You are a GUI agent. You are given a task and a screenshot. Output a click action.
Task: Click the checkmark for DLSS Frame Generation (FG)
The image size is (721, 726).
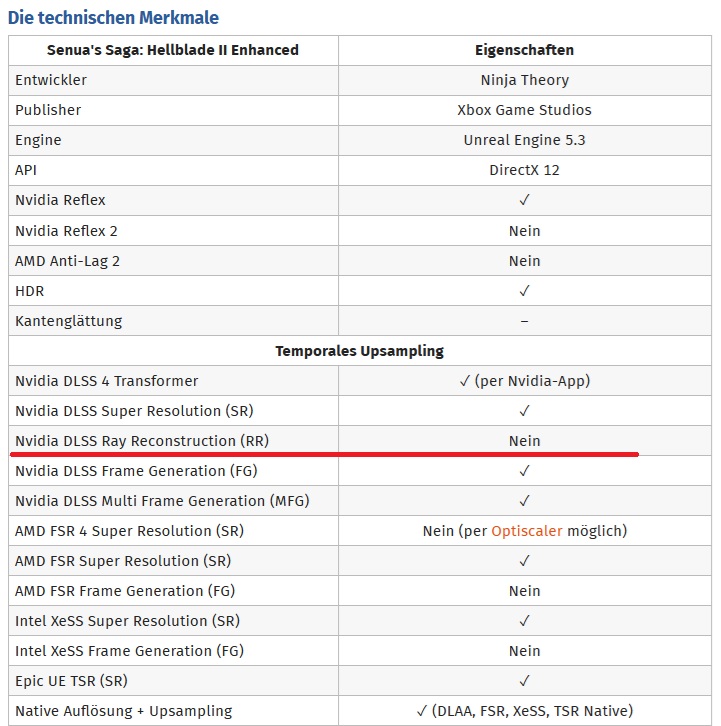[524, 471]
